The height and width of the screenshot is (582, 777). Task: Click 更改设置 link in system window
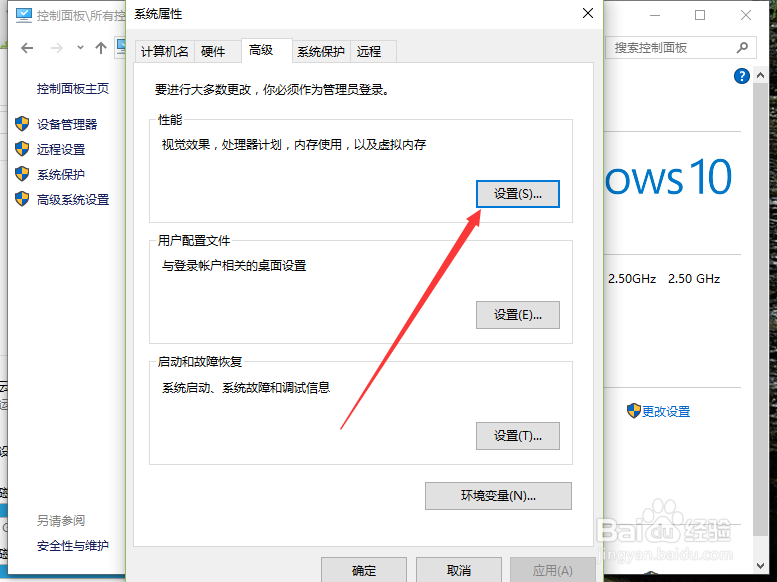pos(666,411)
